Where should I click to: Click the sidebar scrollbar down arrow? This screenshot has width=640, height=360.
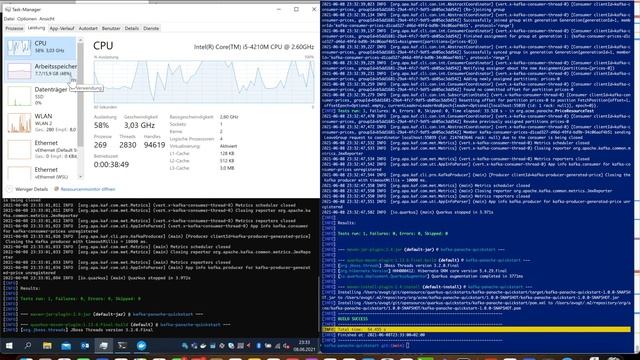(x=80, y=177)
